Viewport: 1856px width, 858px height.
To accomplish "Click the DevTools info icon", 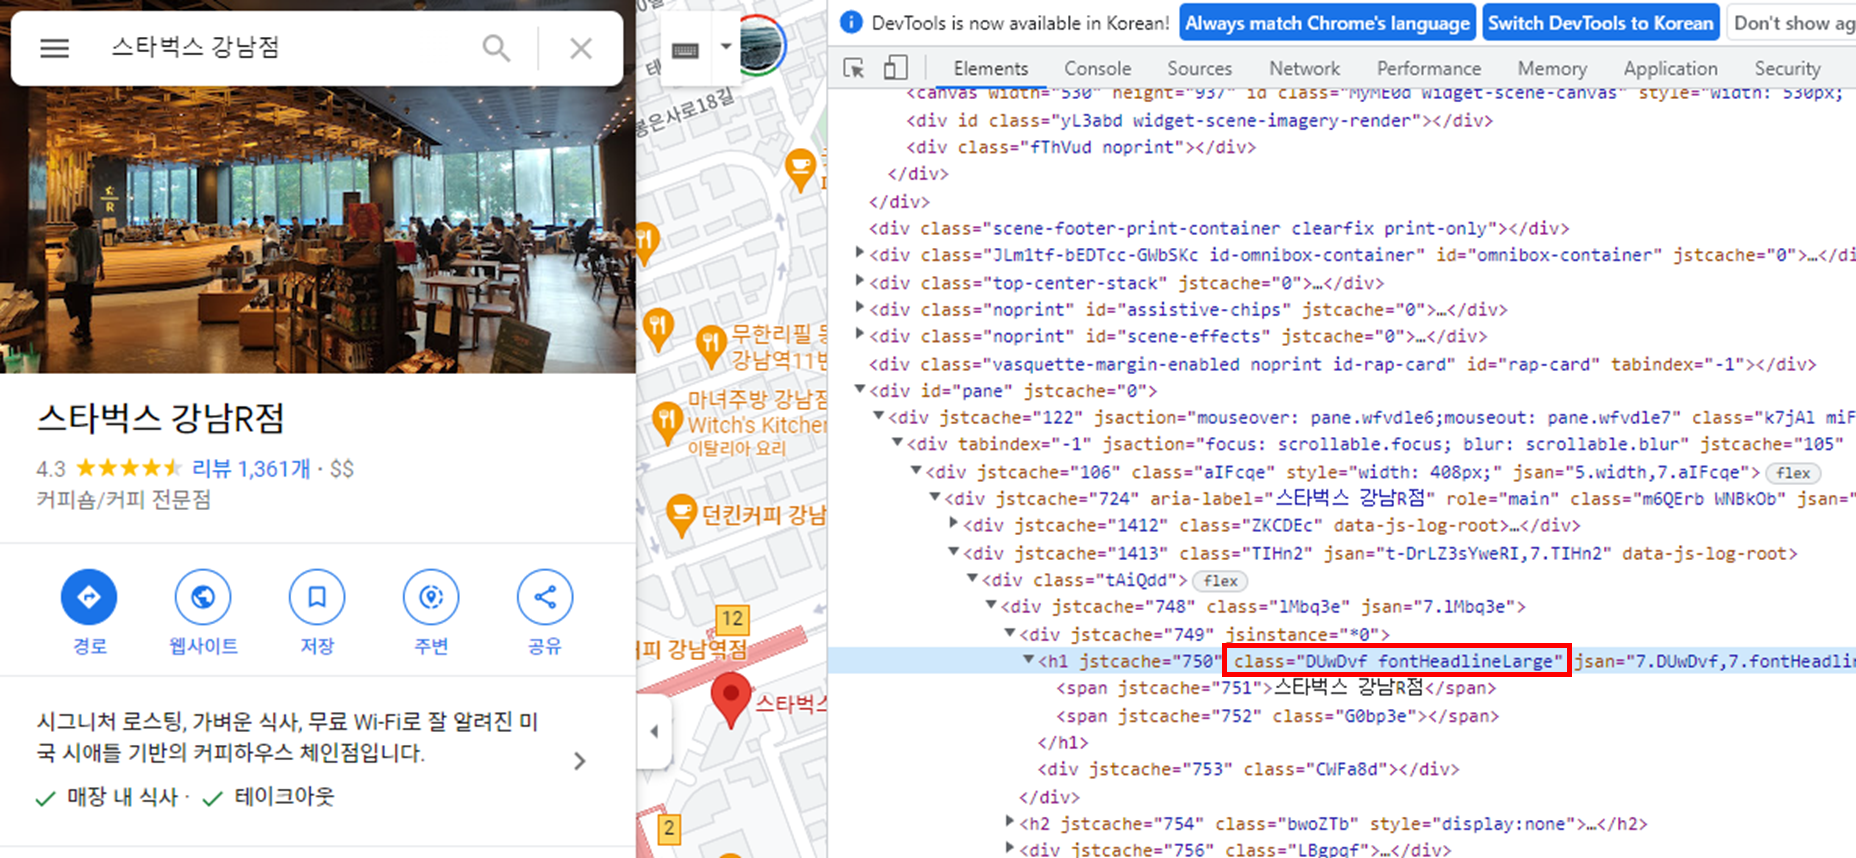I will click(851, 22).
